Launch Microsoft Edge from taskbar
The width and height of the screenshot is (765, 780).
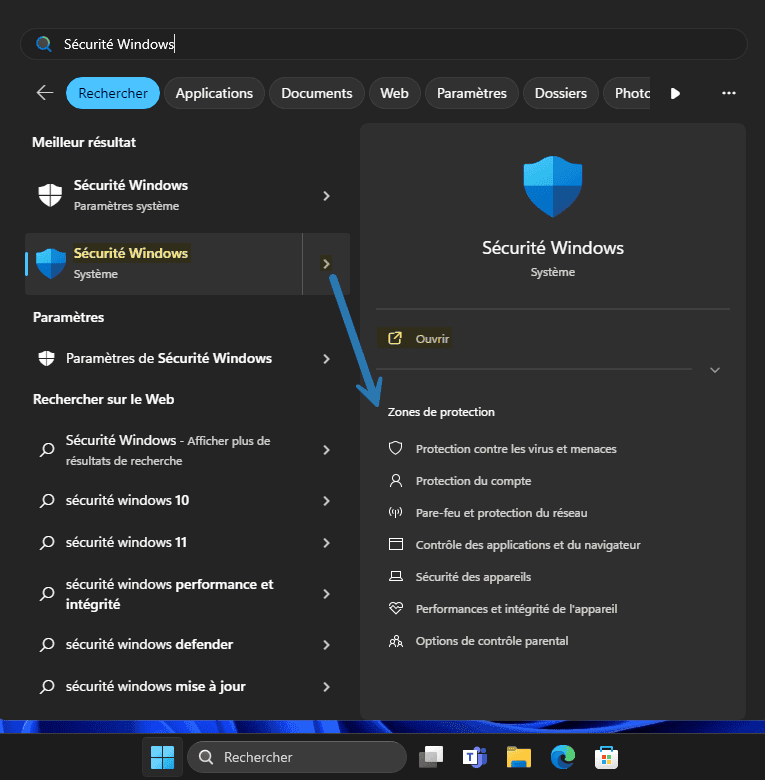(x=563, y=757)
